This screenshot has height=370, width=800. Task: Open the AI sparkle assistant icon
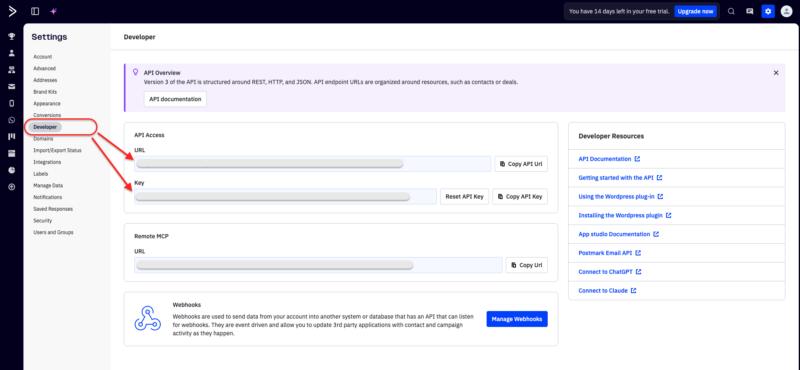[53, 11]
